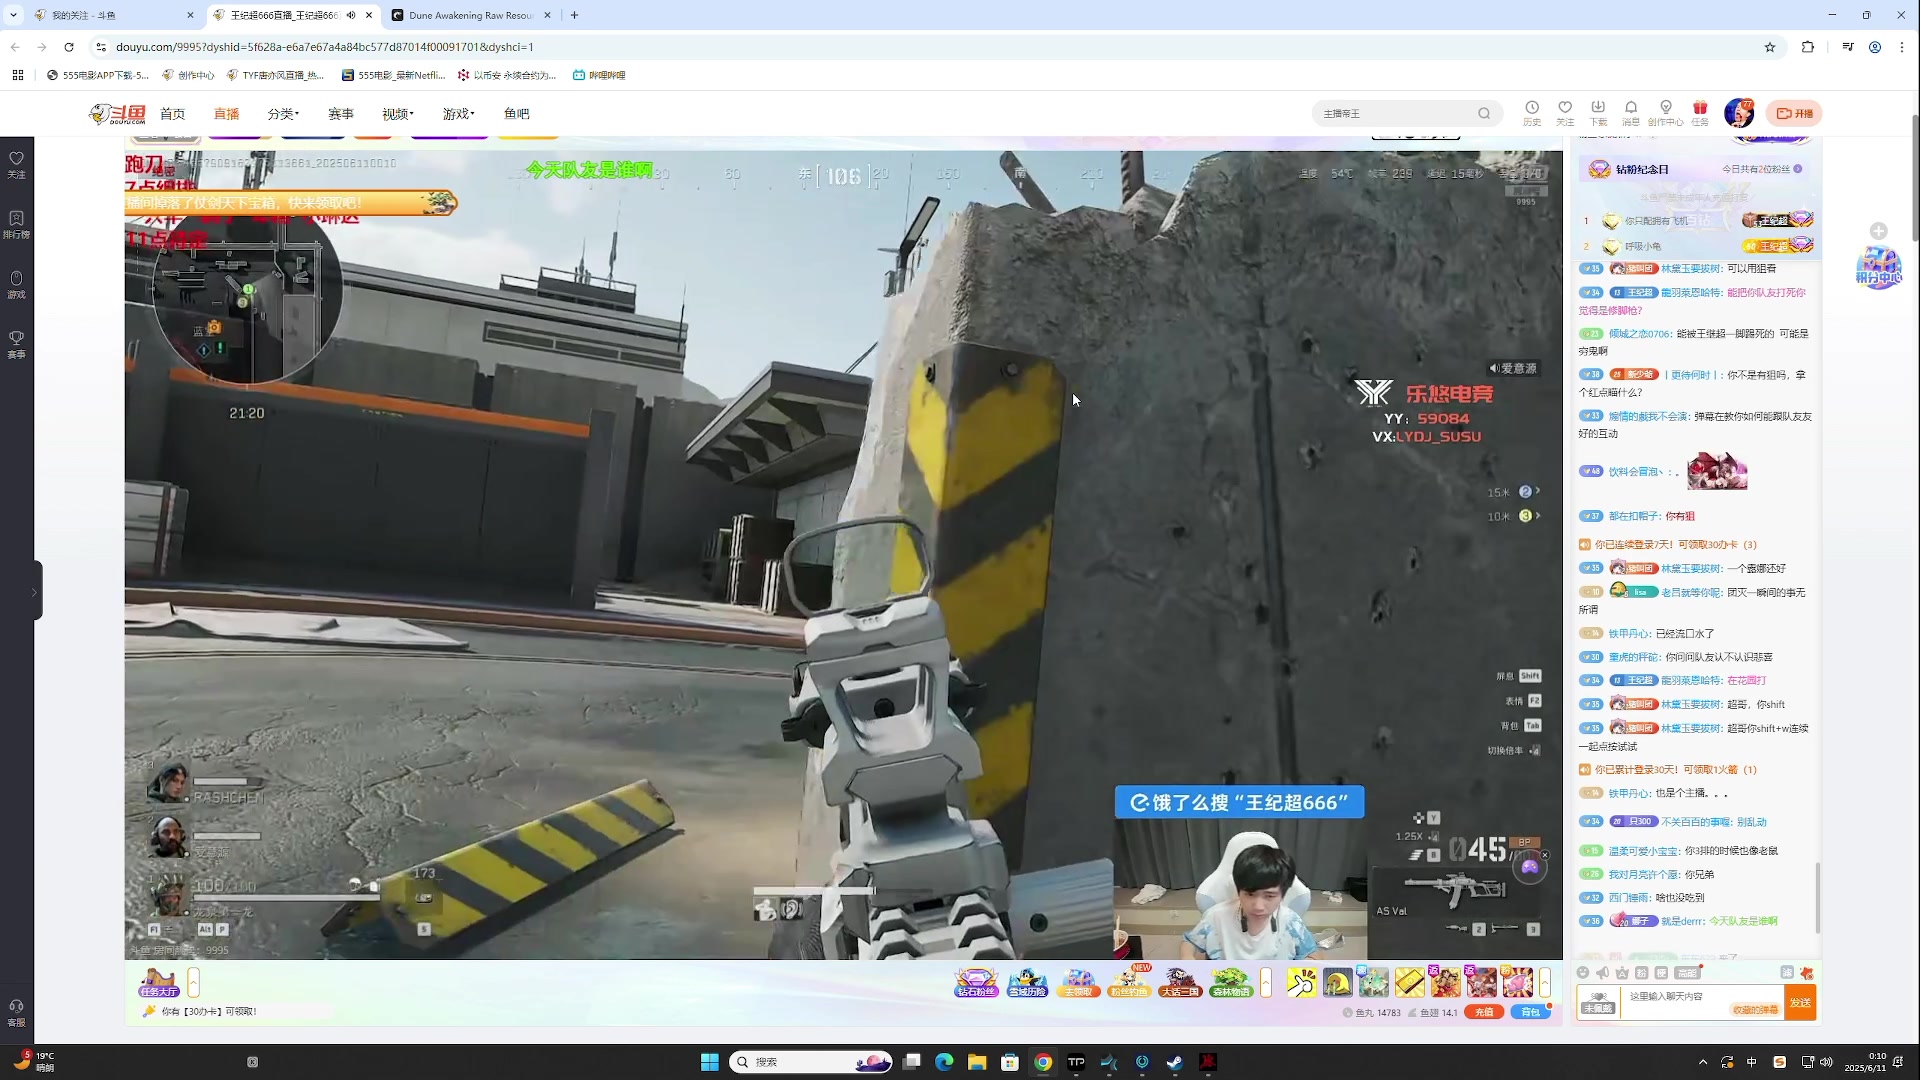Viewport: 1920px width, 1080px height.
Task: Switch to the 我的关注 - 斗鱼 browser tab
Action: coord(113,15)
